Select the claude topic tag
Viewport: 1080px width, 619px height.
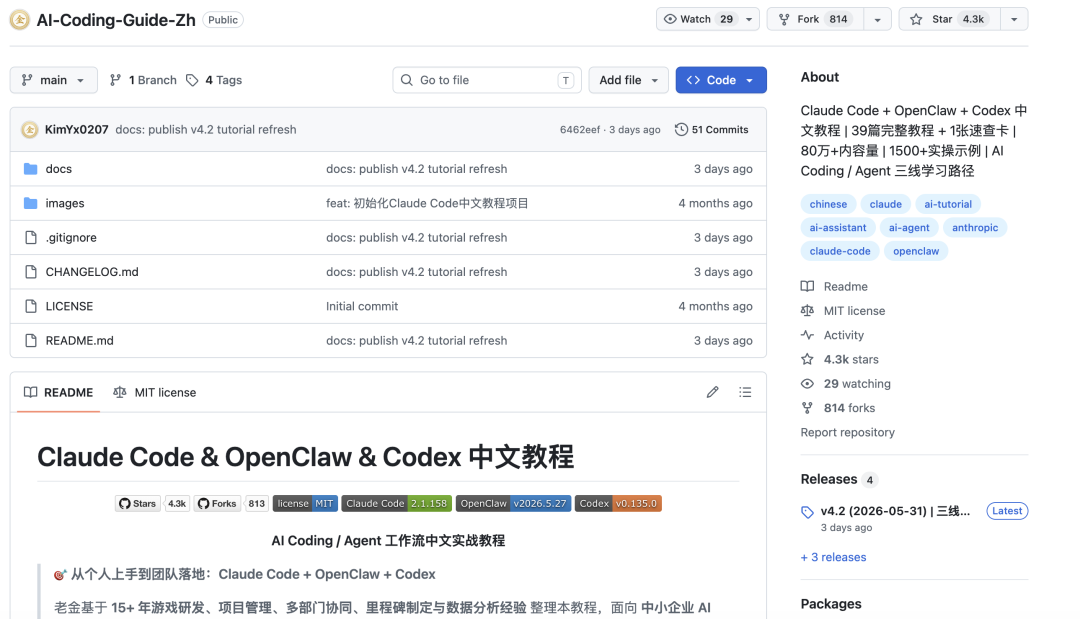[x=885, y=204]
